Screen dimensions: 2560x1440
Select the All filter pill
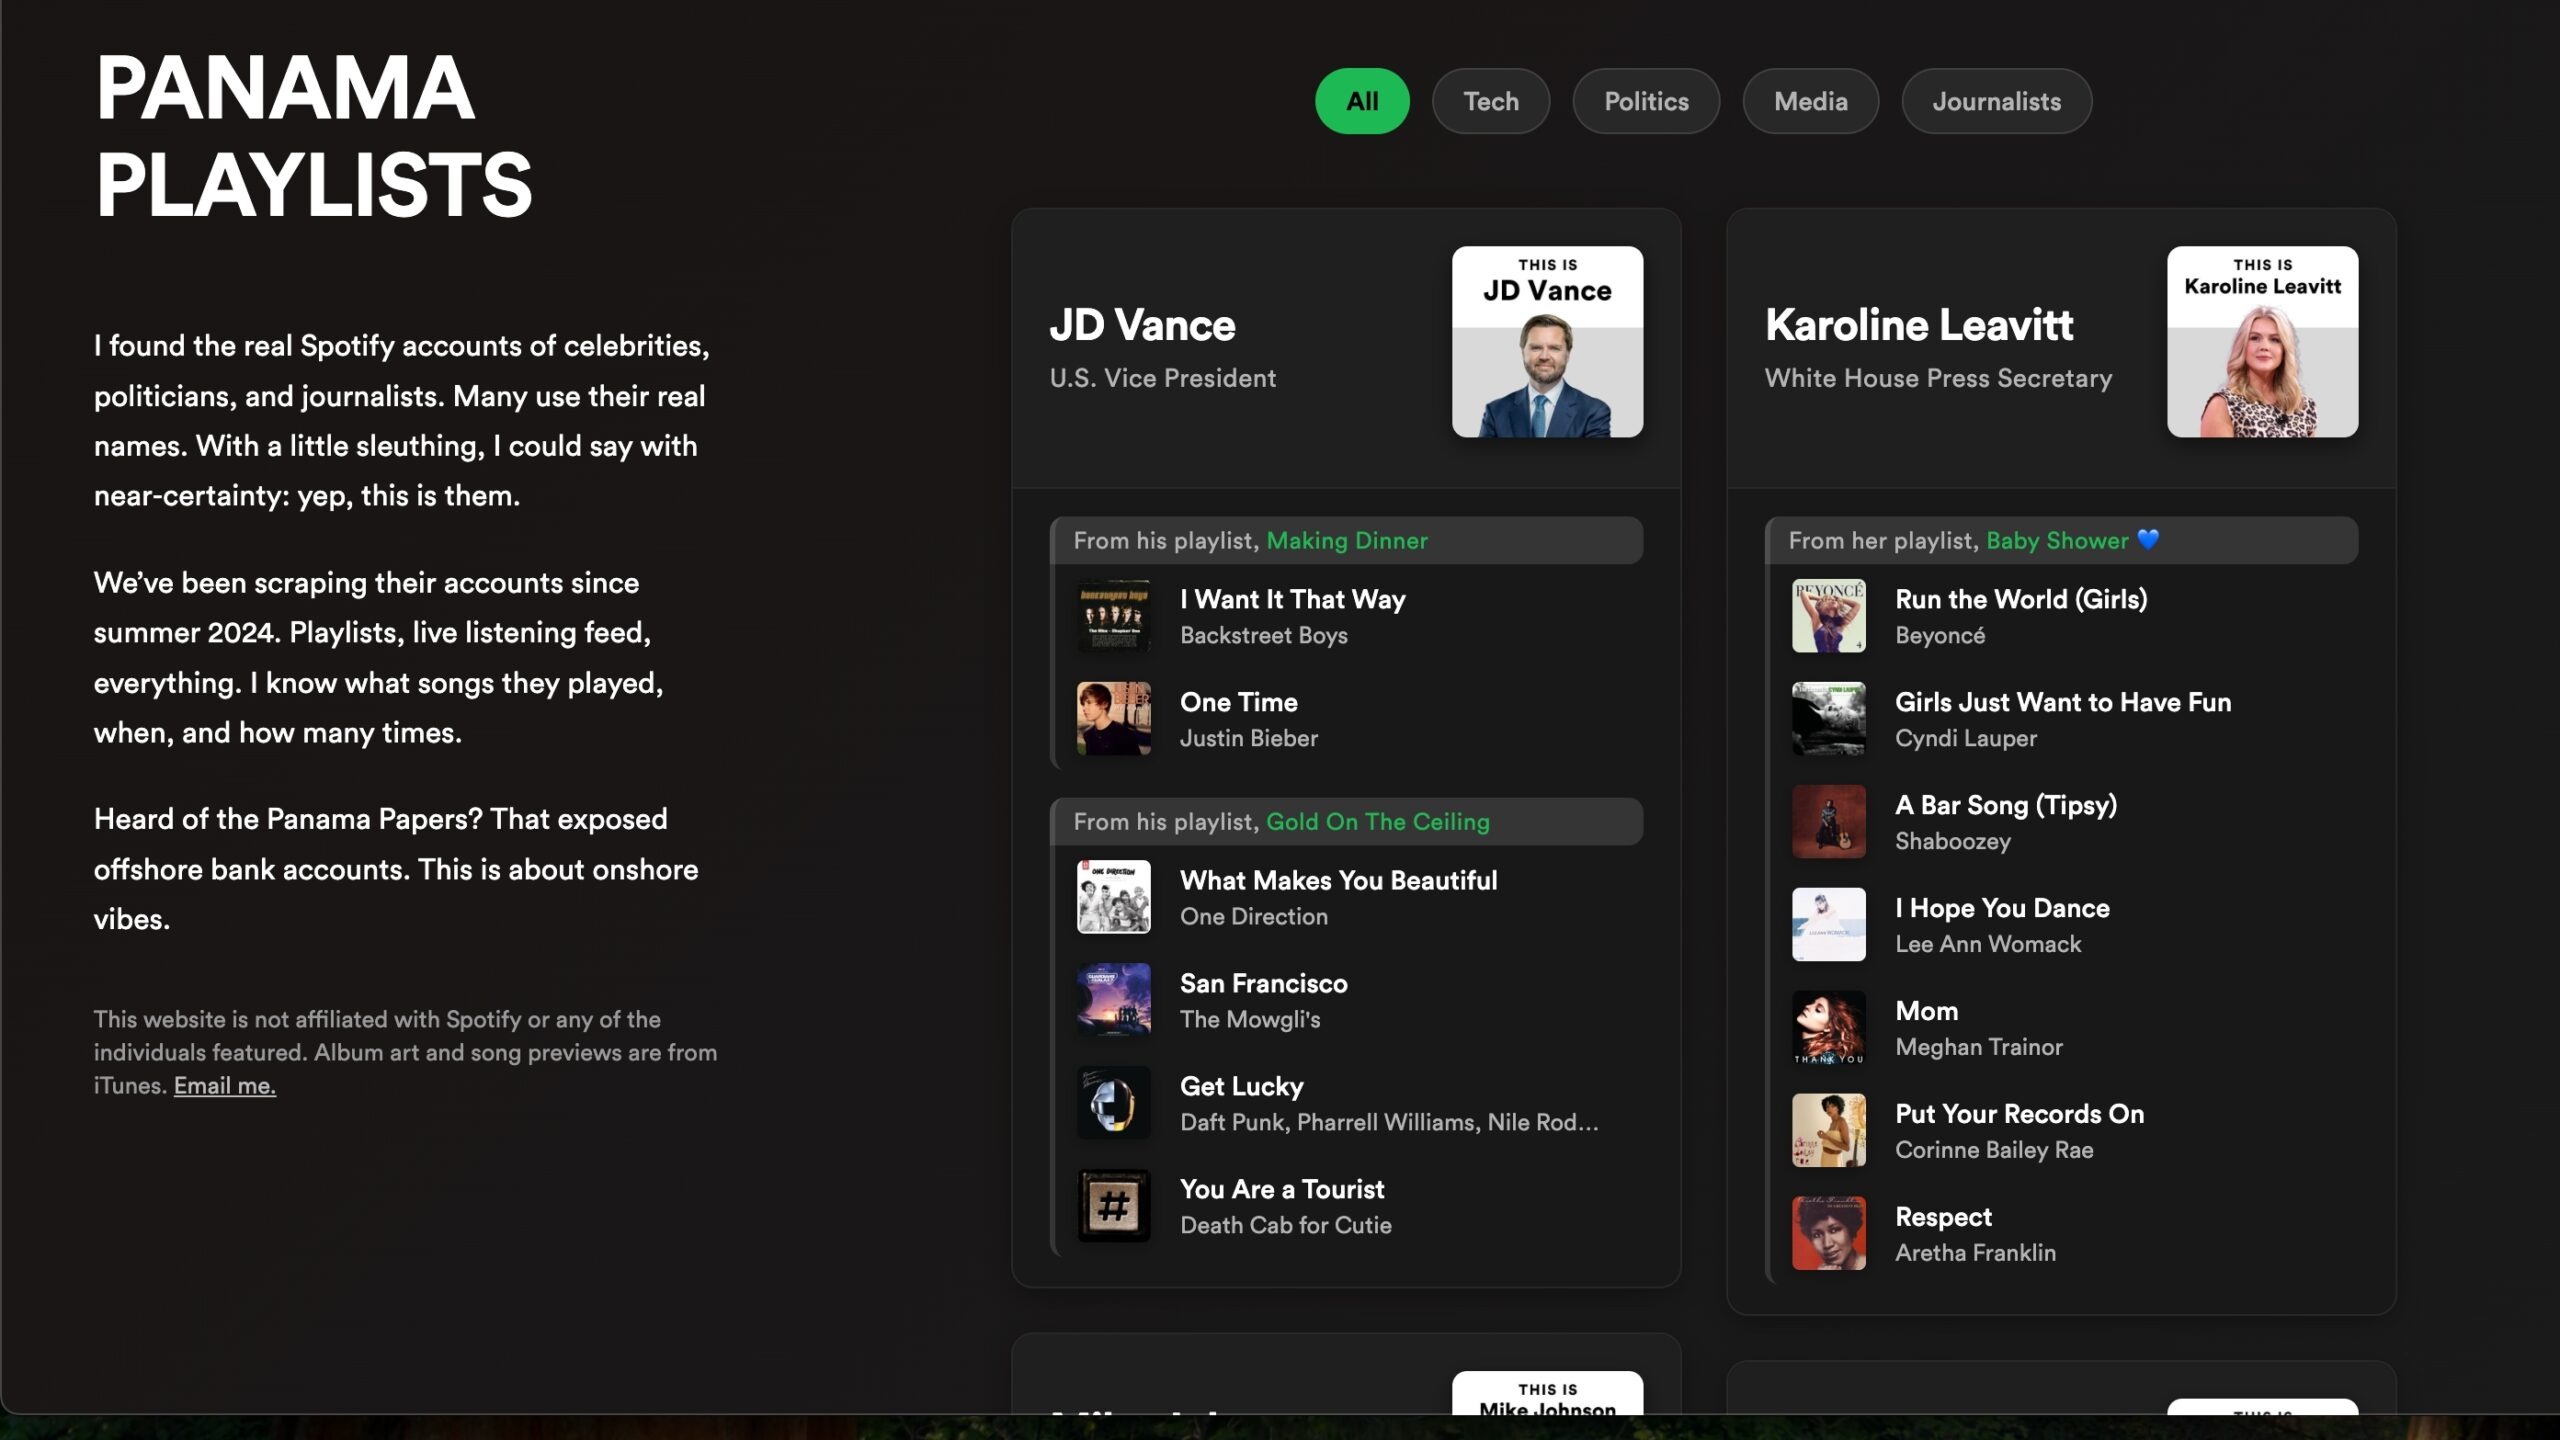[x=1362, y=101]
